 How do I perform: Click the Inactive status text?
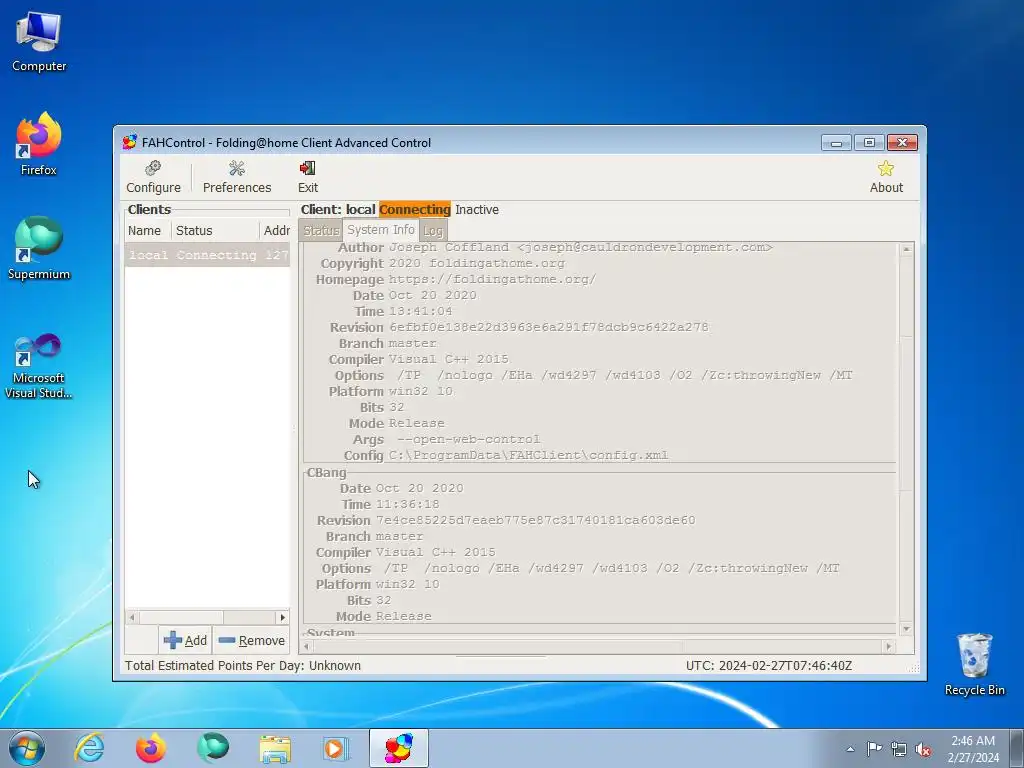click(x=477, y=210)
